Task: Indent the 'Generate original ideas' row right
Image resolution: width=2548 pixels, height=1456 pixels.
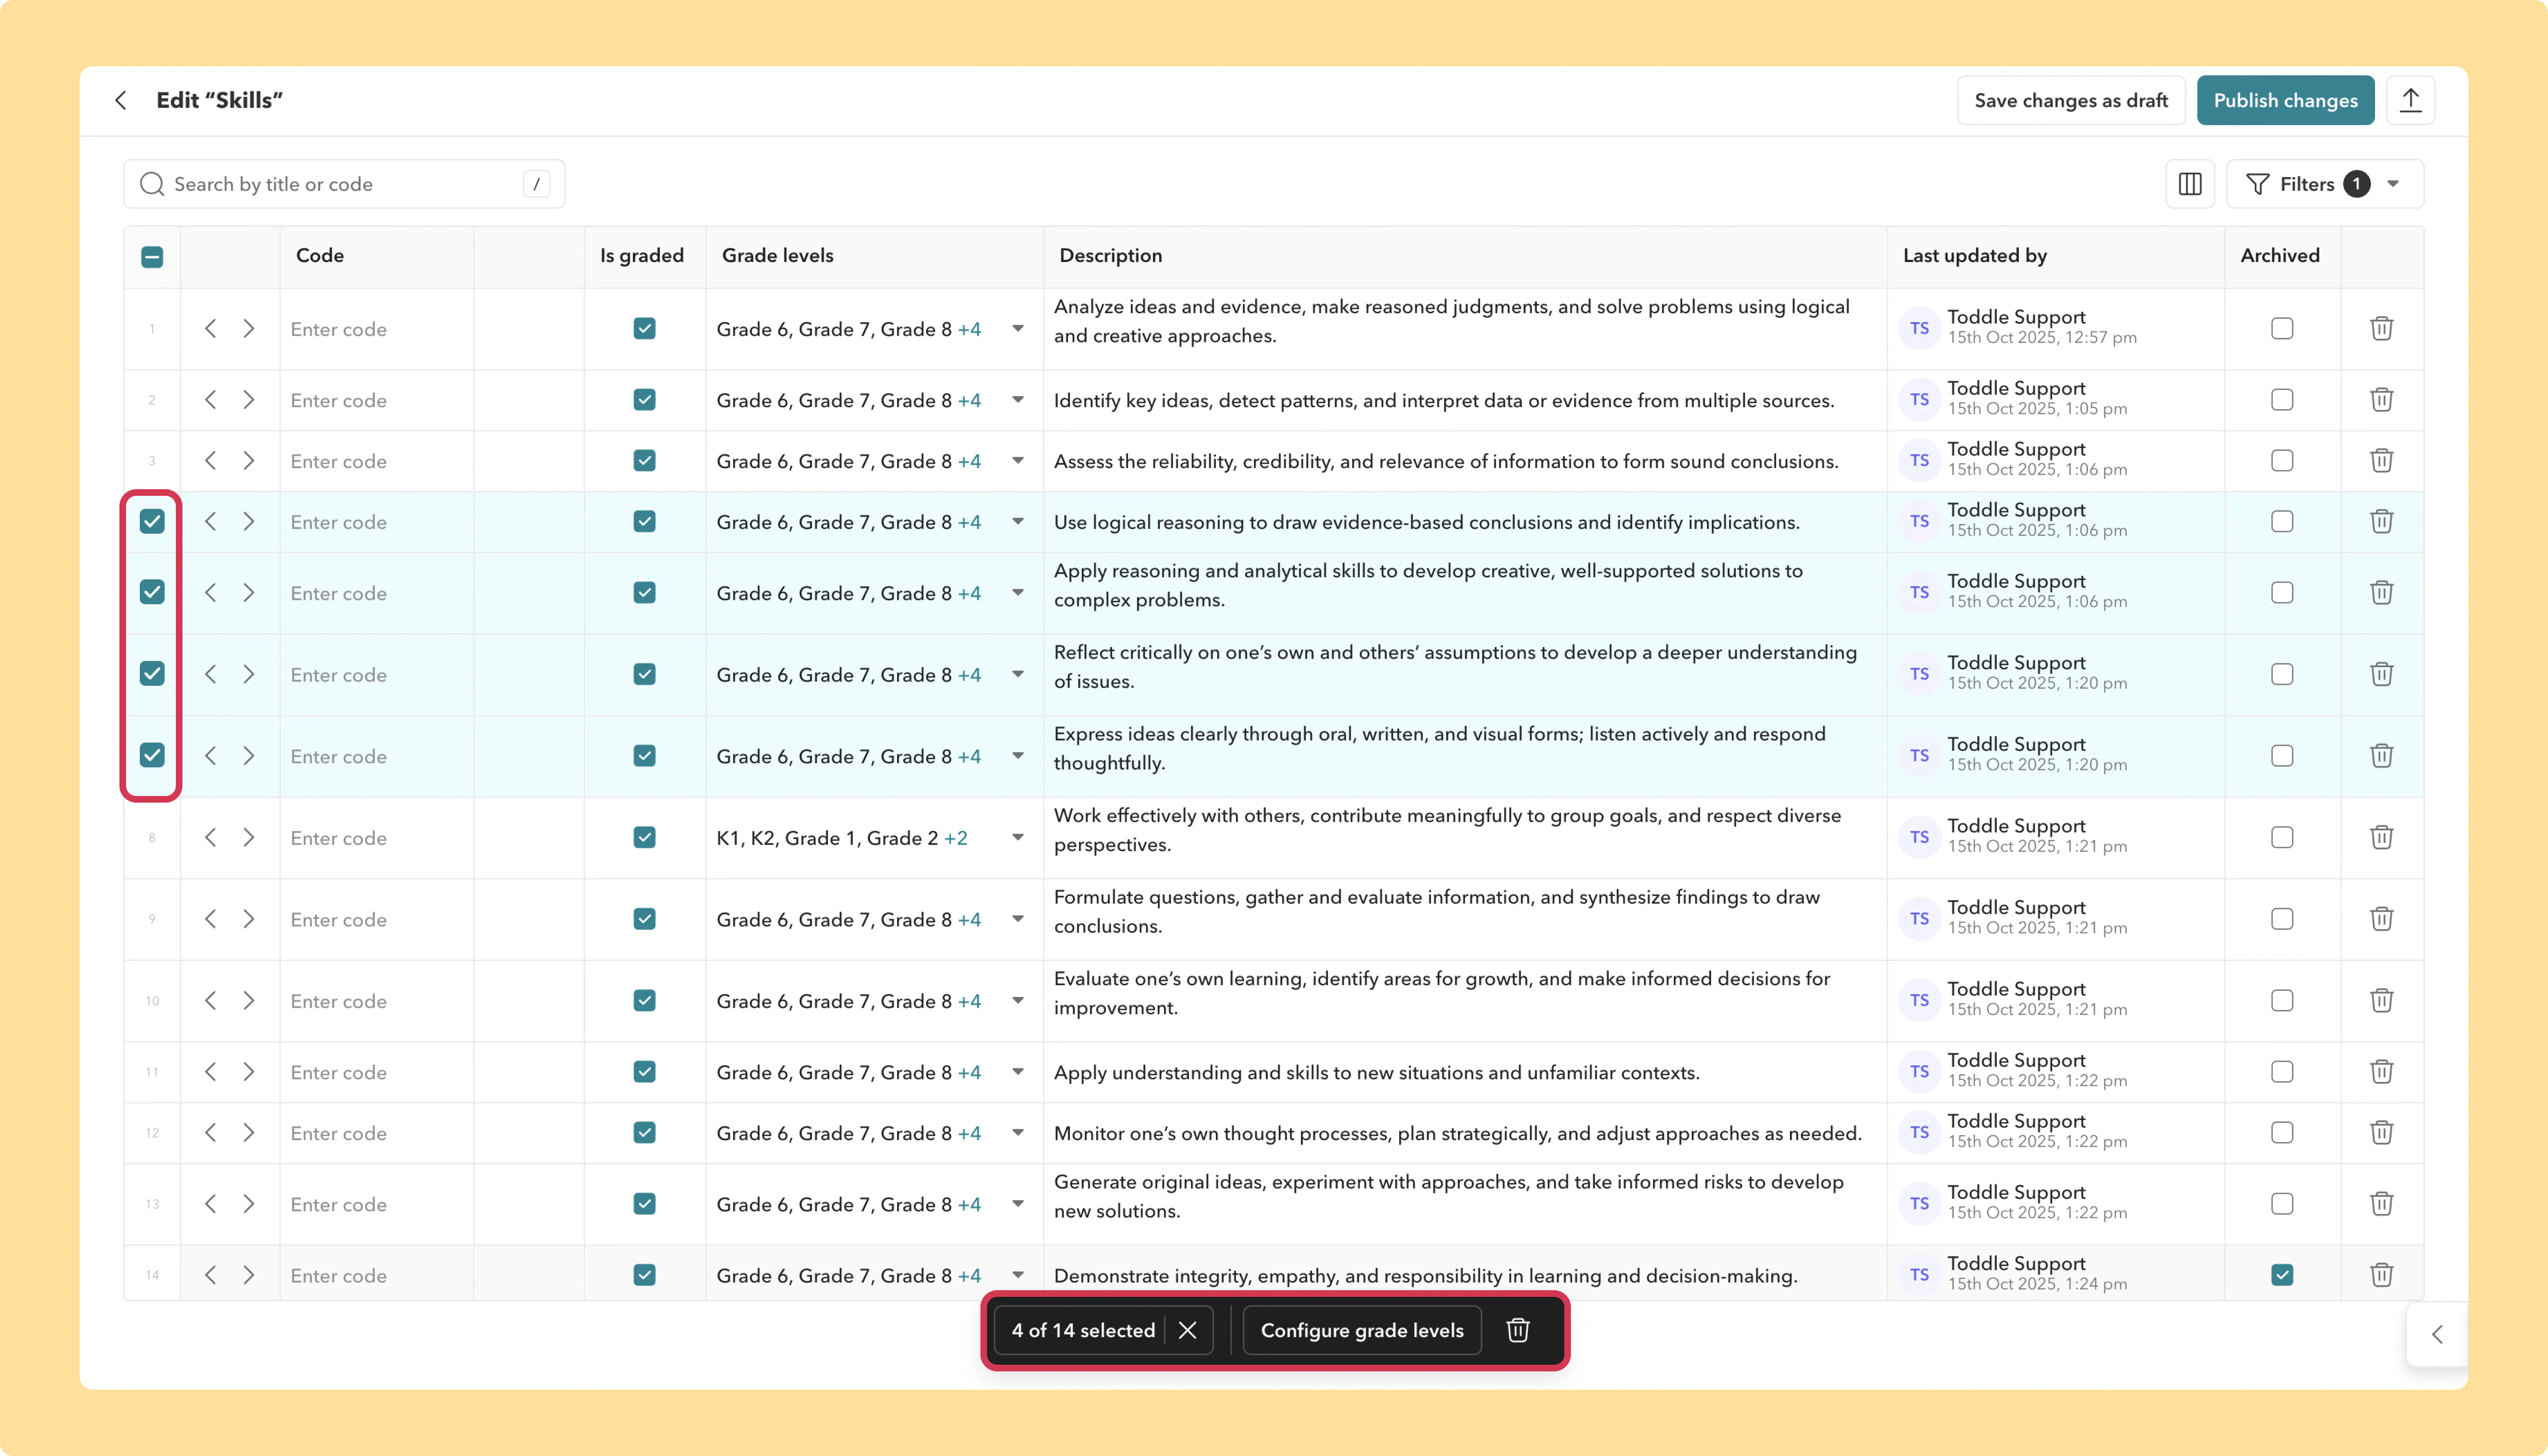Action: click(249, 1204)
